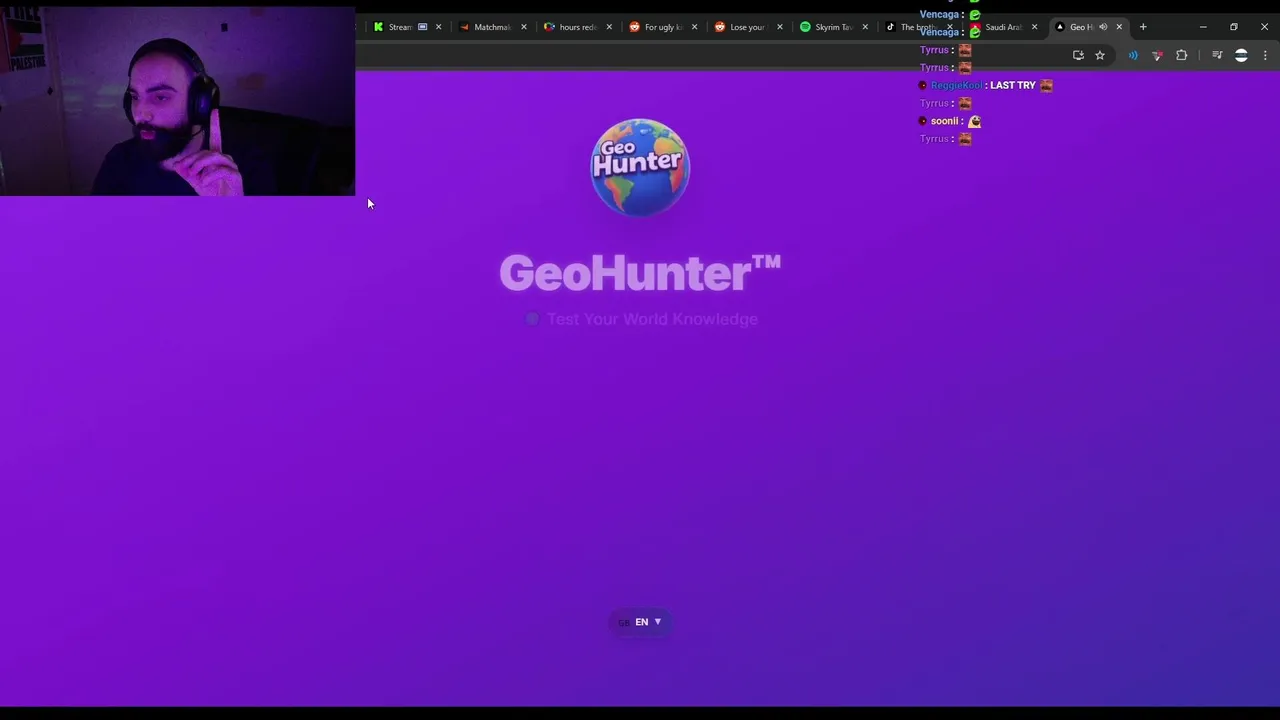Close the Matchmaking tab
The image size is (1280, 720).
(523, 27)
